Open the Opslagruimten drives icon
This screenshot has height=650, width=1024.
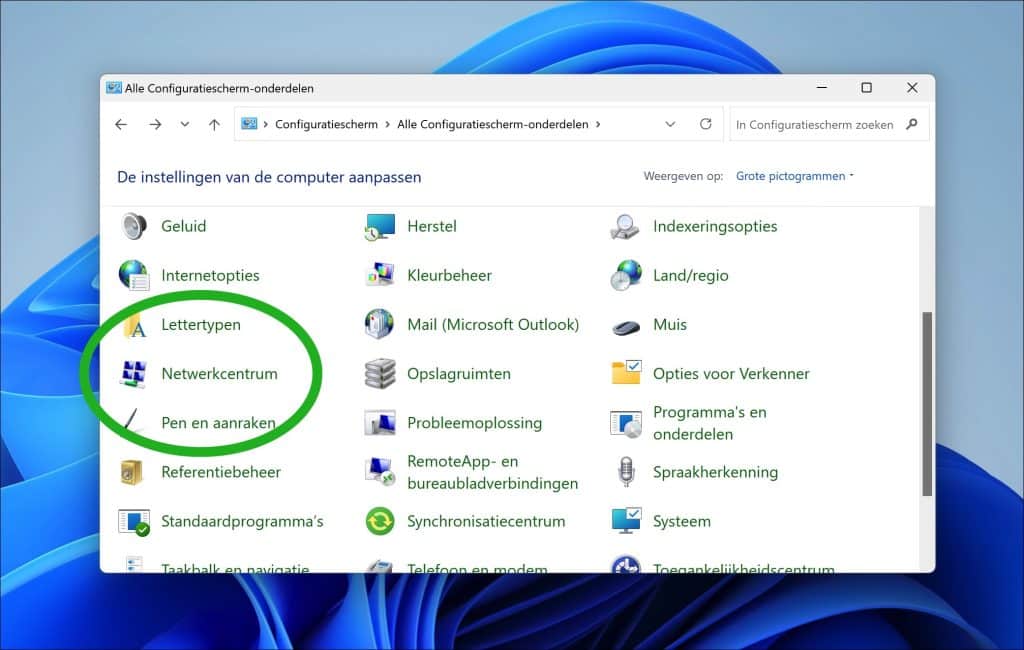coord(380,374)
